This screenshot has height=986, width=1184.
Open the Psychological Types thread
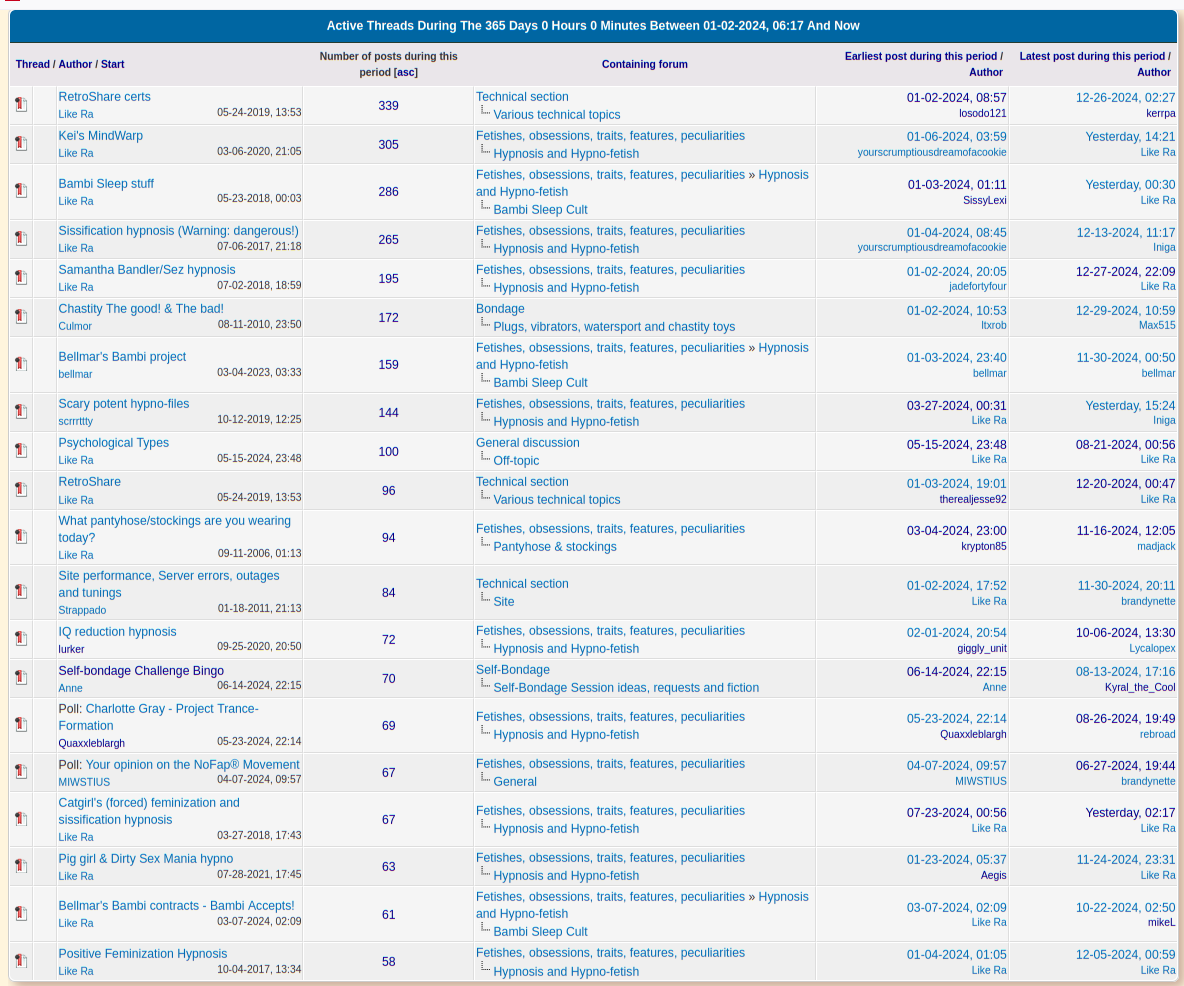click(113, 443)
